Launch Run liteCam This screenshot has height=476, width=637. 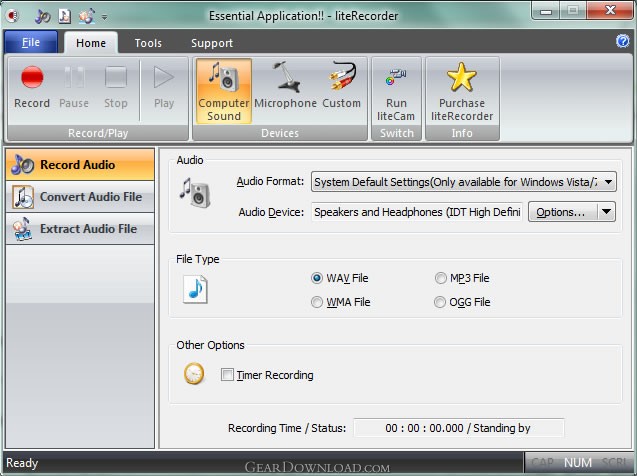pyautogui.click(x=396, y=93)
